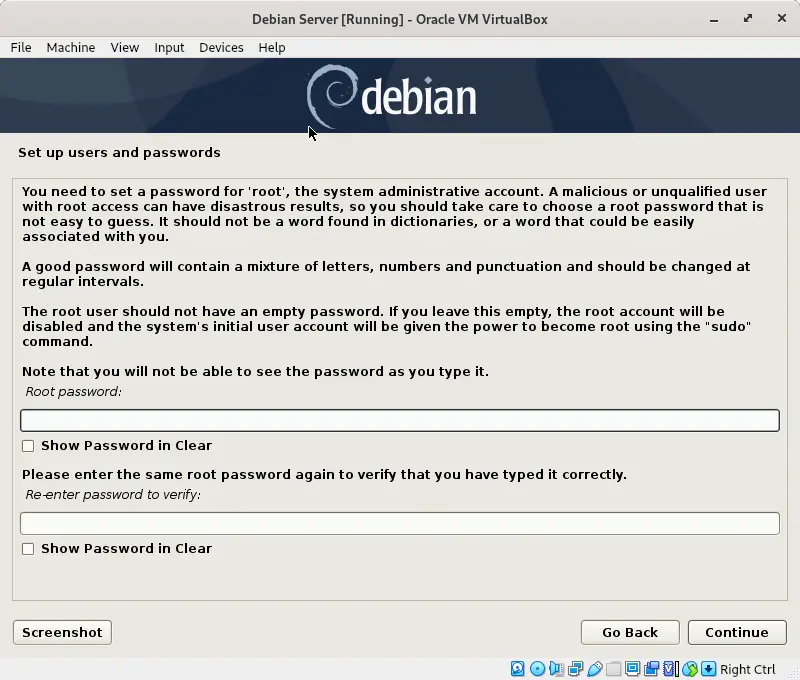Click the mouse integration status icon
The image size is (800, 680).
690,669
